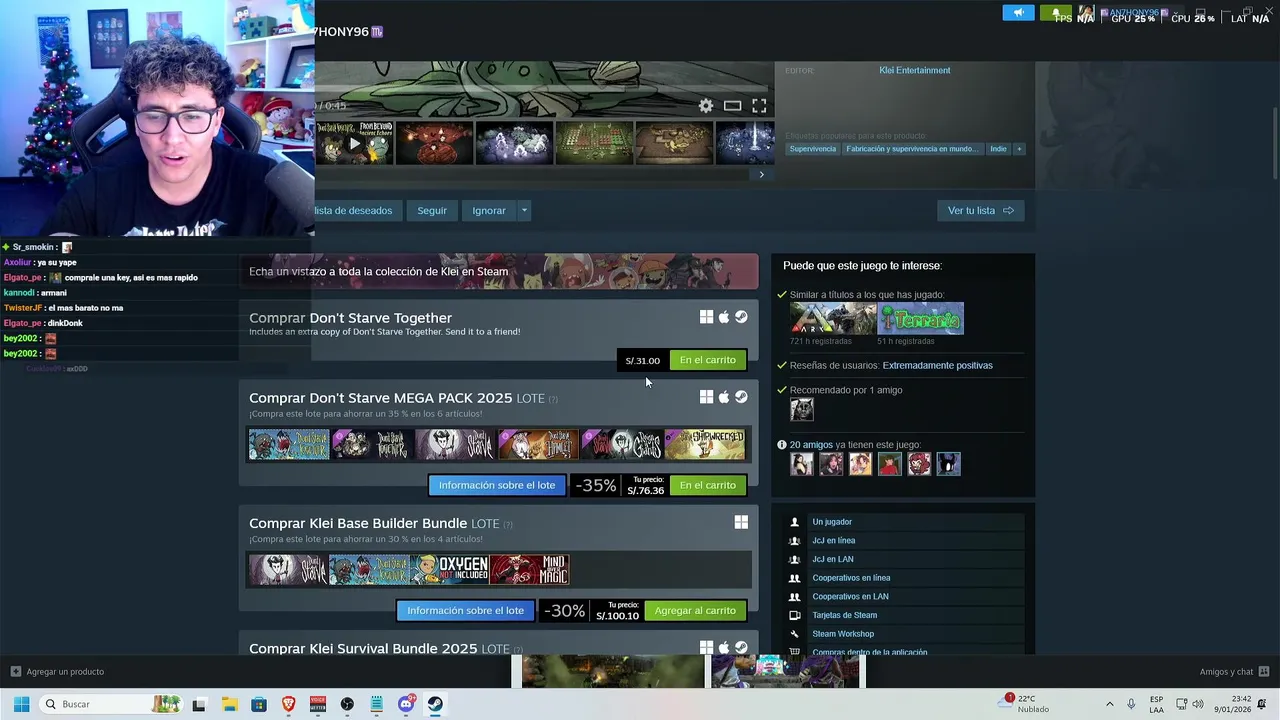Open Extremadamente positivas reviews link
Viewport: 1280px width, 720px height.
[x=937, y=365]
